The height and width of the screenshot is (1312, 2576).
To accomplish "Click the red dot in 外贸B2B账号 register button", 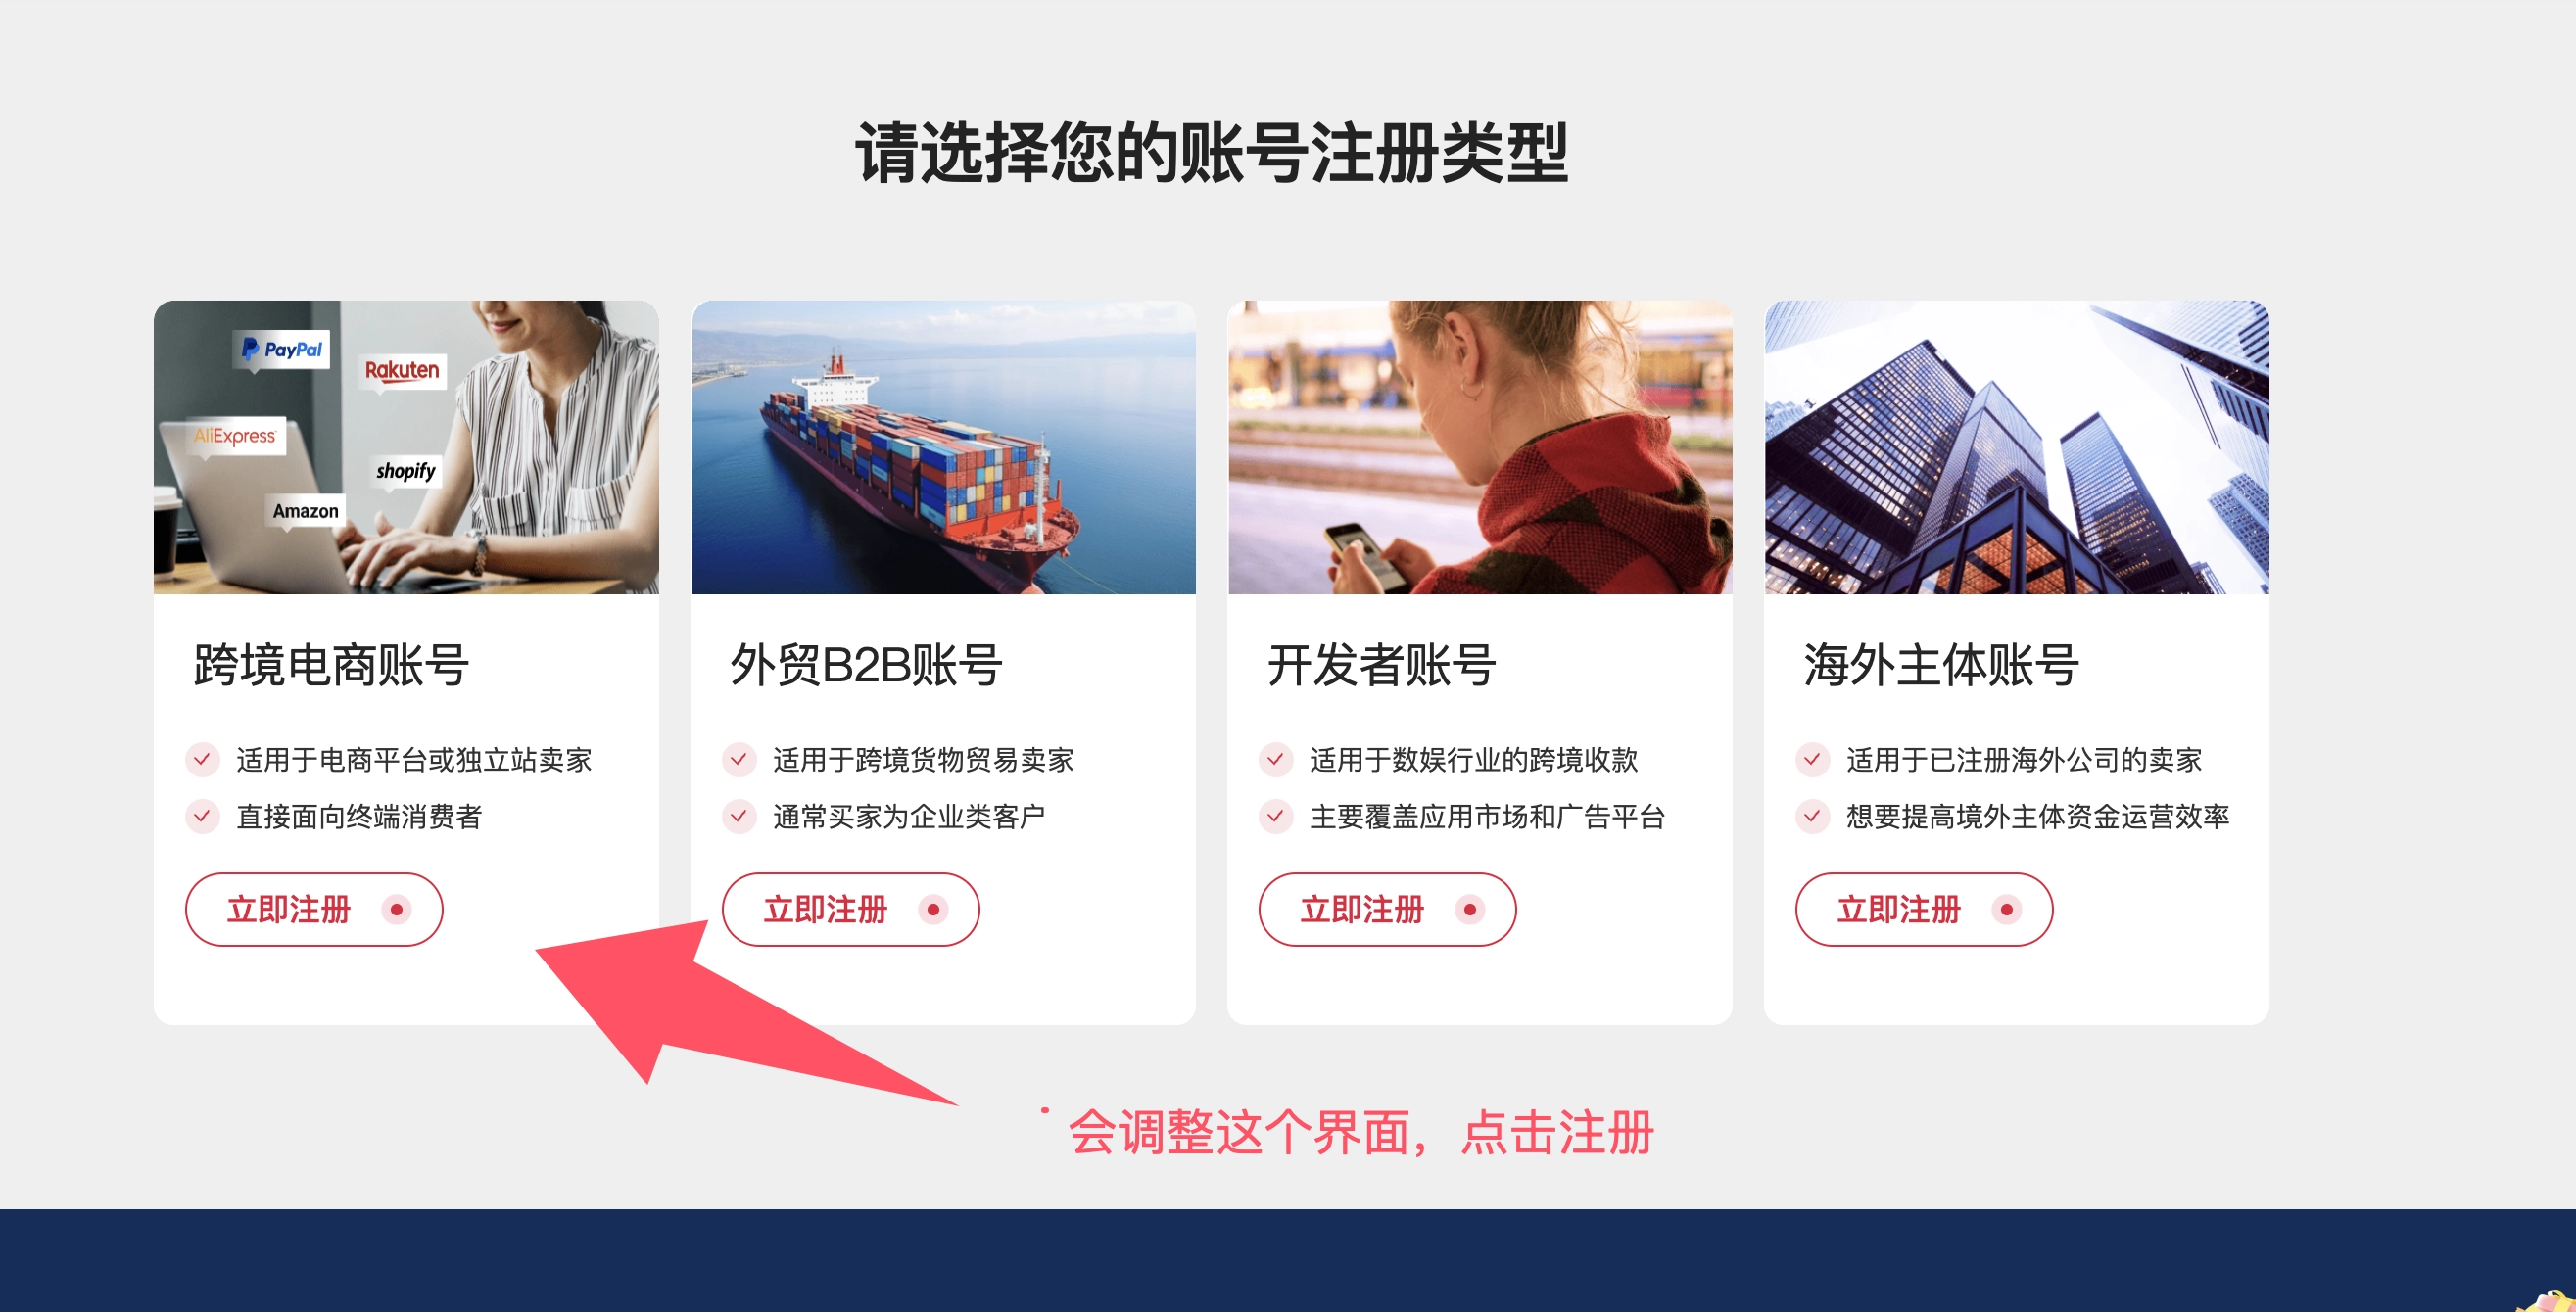I will (x=933, y=910).
